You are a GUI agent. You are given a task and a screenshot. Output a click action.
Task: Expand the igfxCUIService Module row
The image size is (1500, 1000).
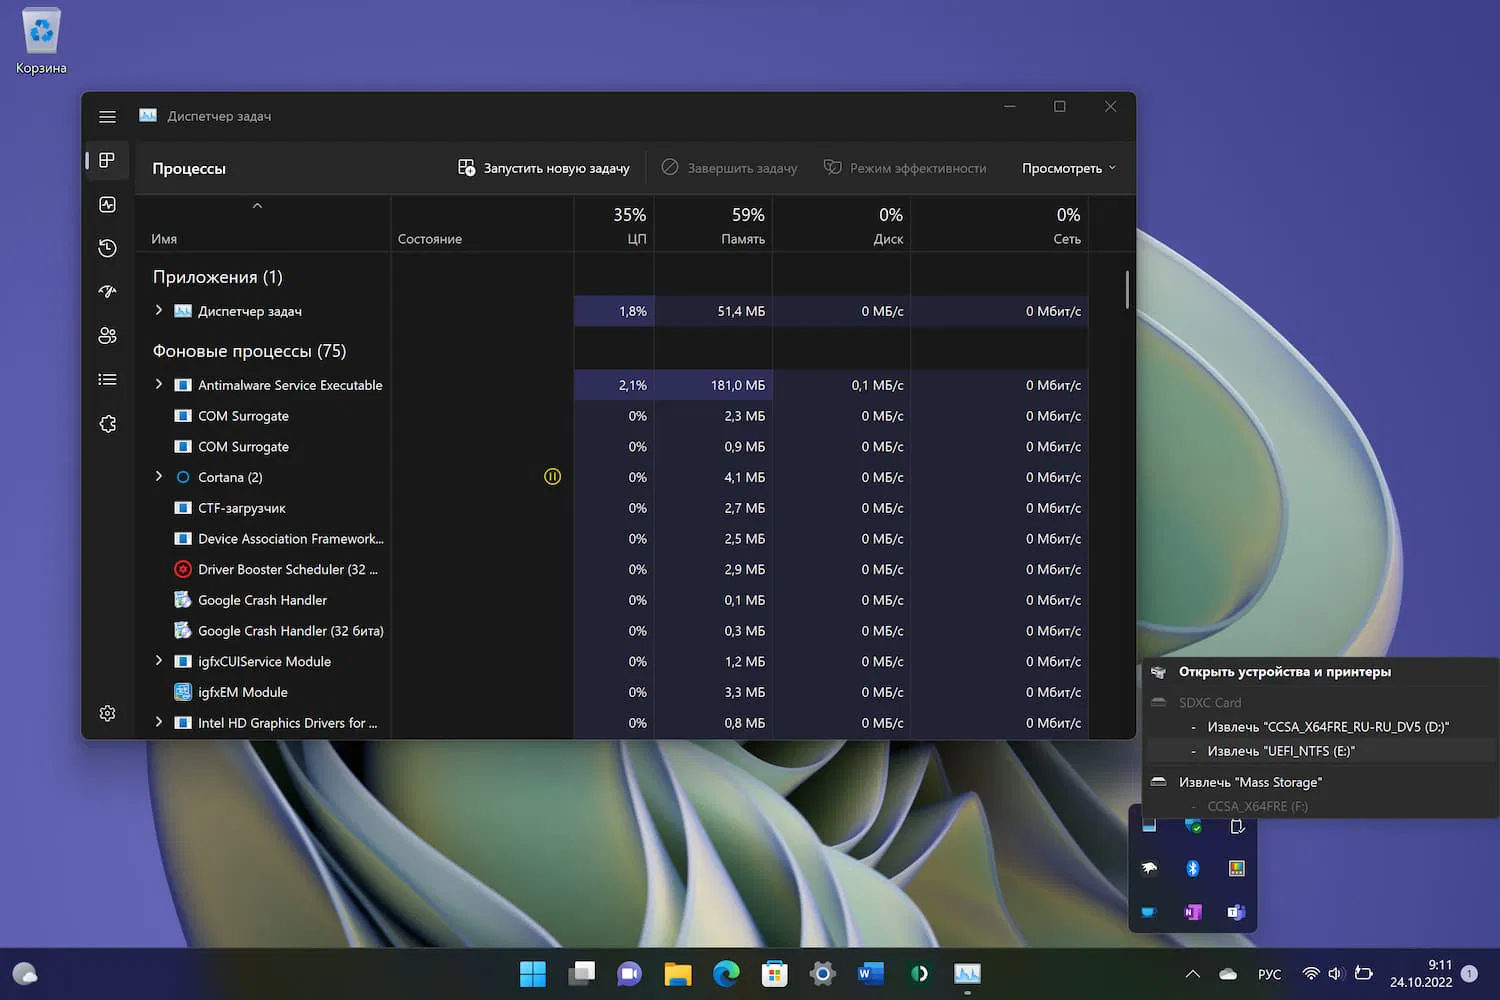159,661
